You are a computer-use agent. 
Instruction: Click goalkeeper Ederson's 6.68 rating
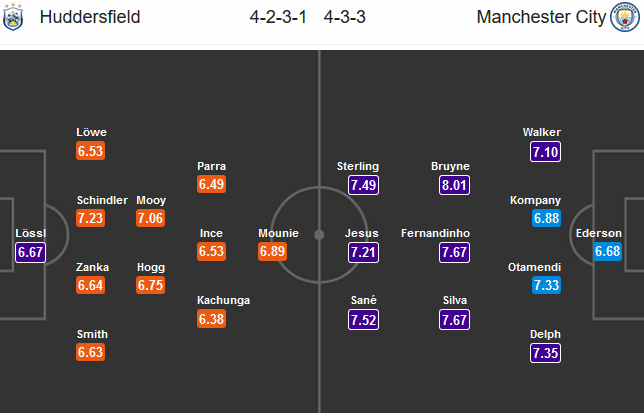(607, 252)
